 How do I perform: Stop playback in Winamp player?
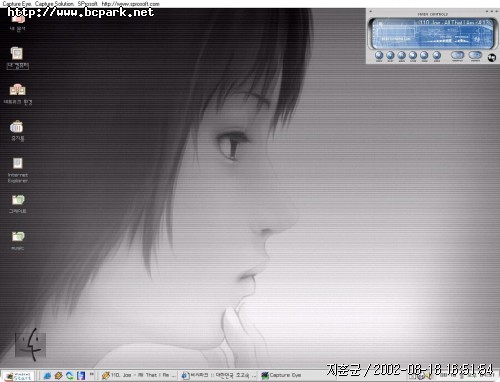point(413,55)
